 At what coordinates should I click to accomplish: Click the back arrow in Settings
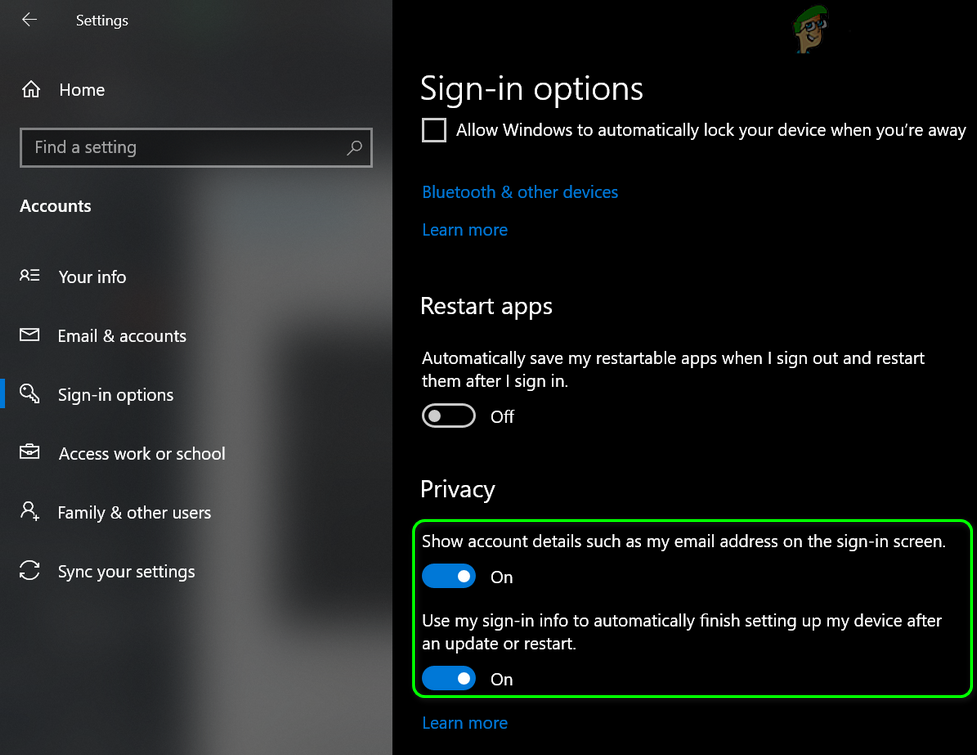click(29, 20)
